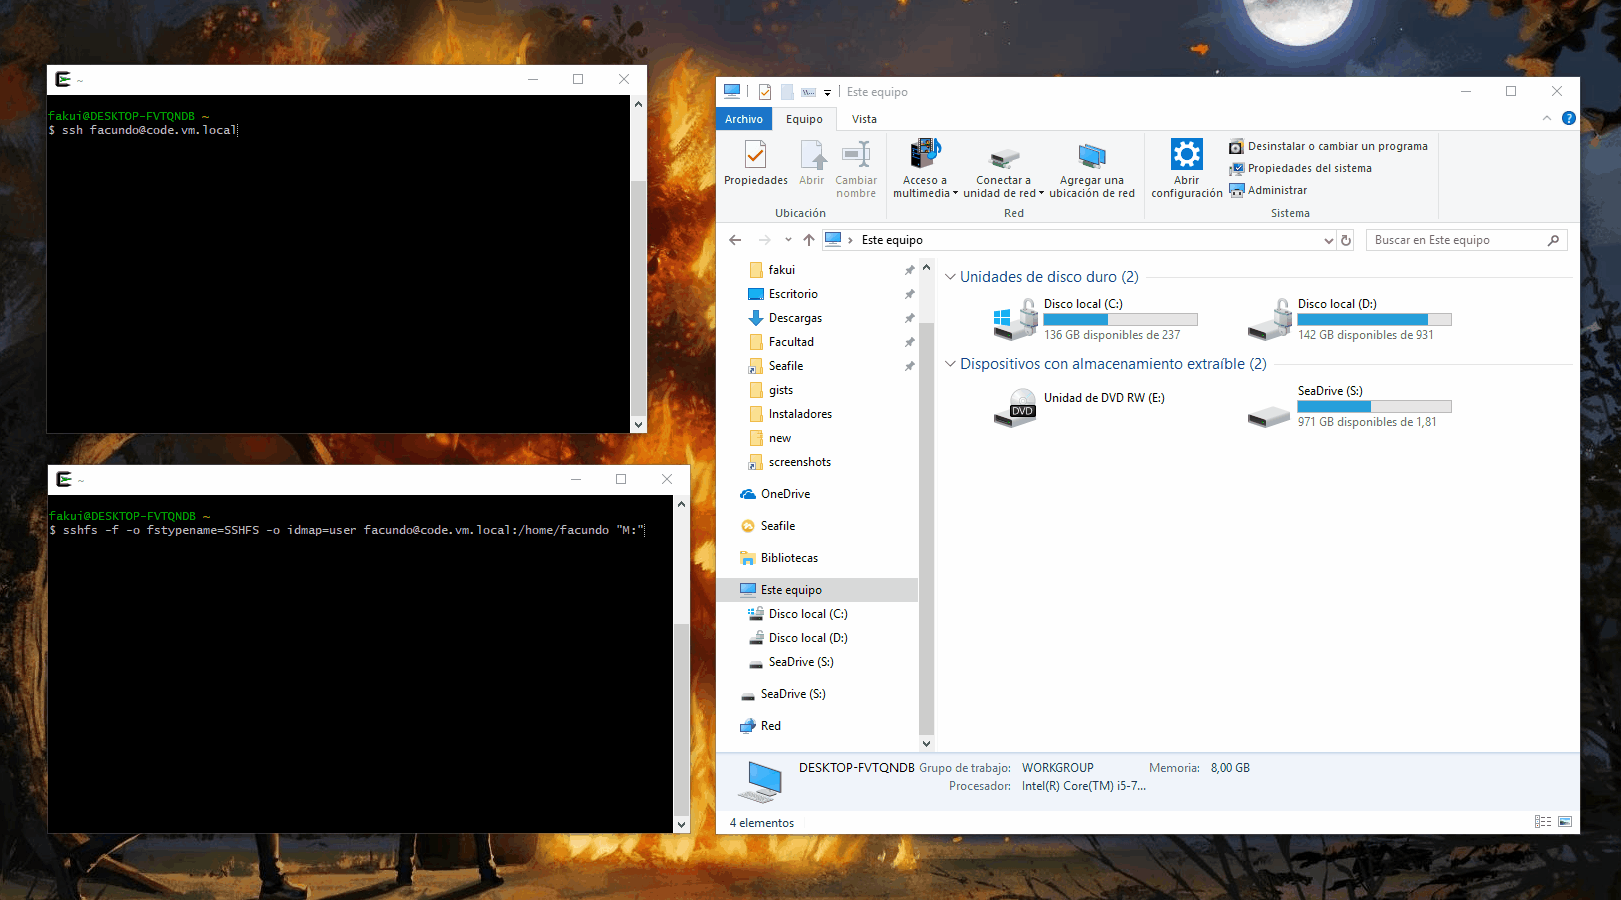
Task: Select OneDrive in navigation pane
Action: (785, 494)
